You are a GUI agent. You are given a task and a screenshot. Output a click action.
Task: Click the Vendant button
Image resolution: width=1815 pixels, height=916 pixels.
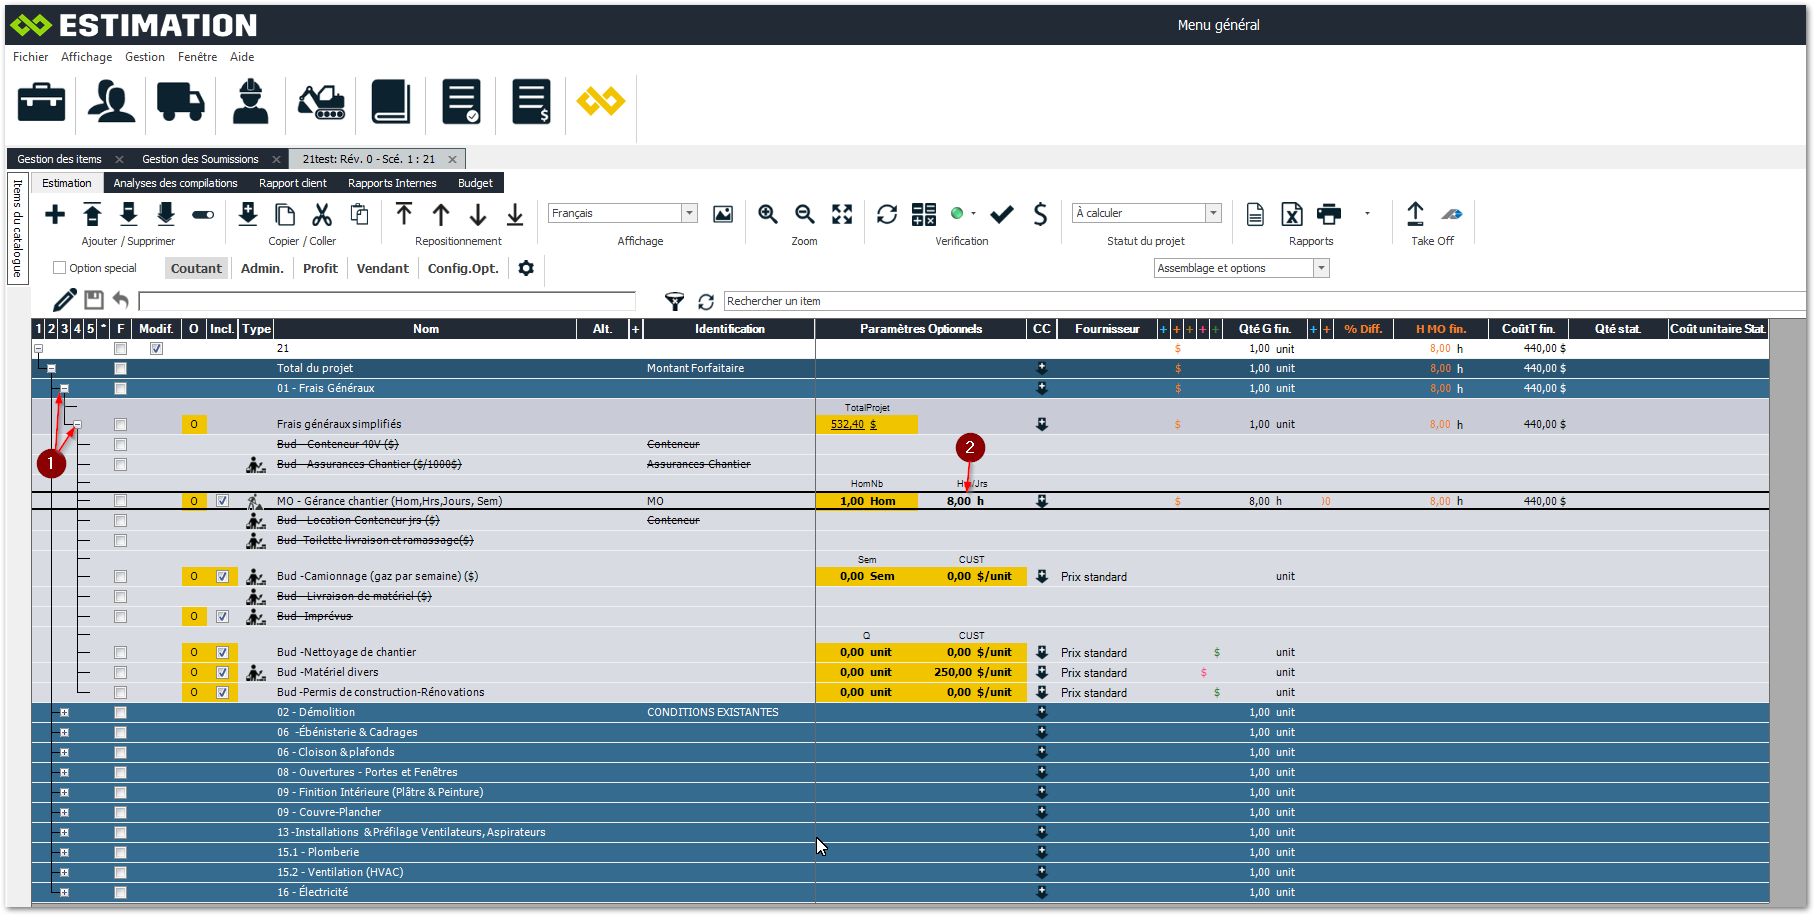382,268
